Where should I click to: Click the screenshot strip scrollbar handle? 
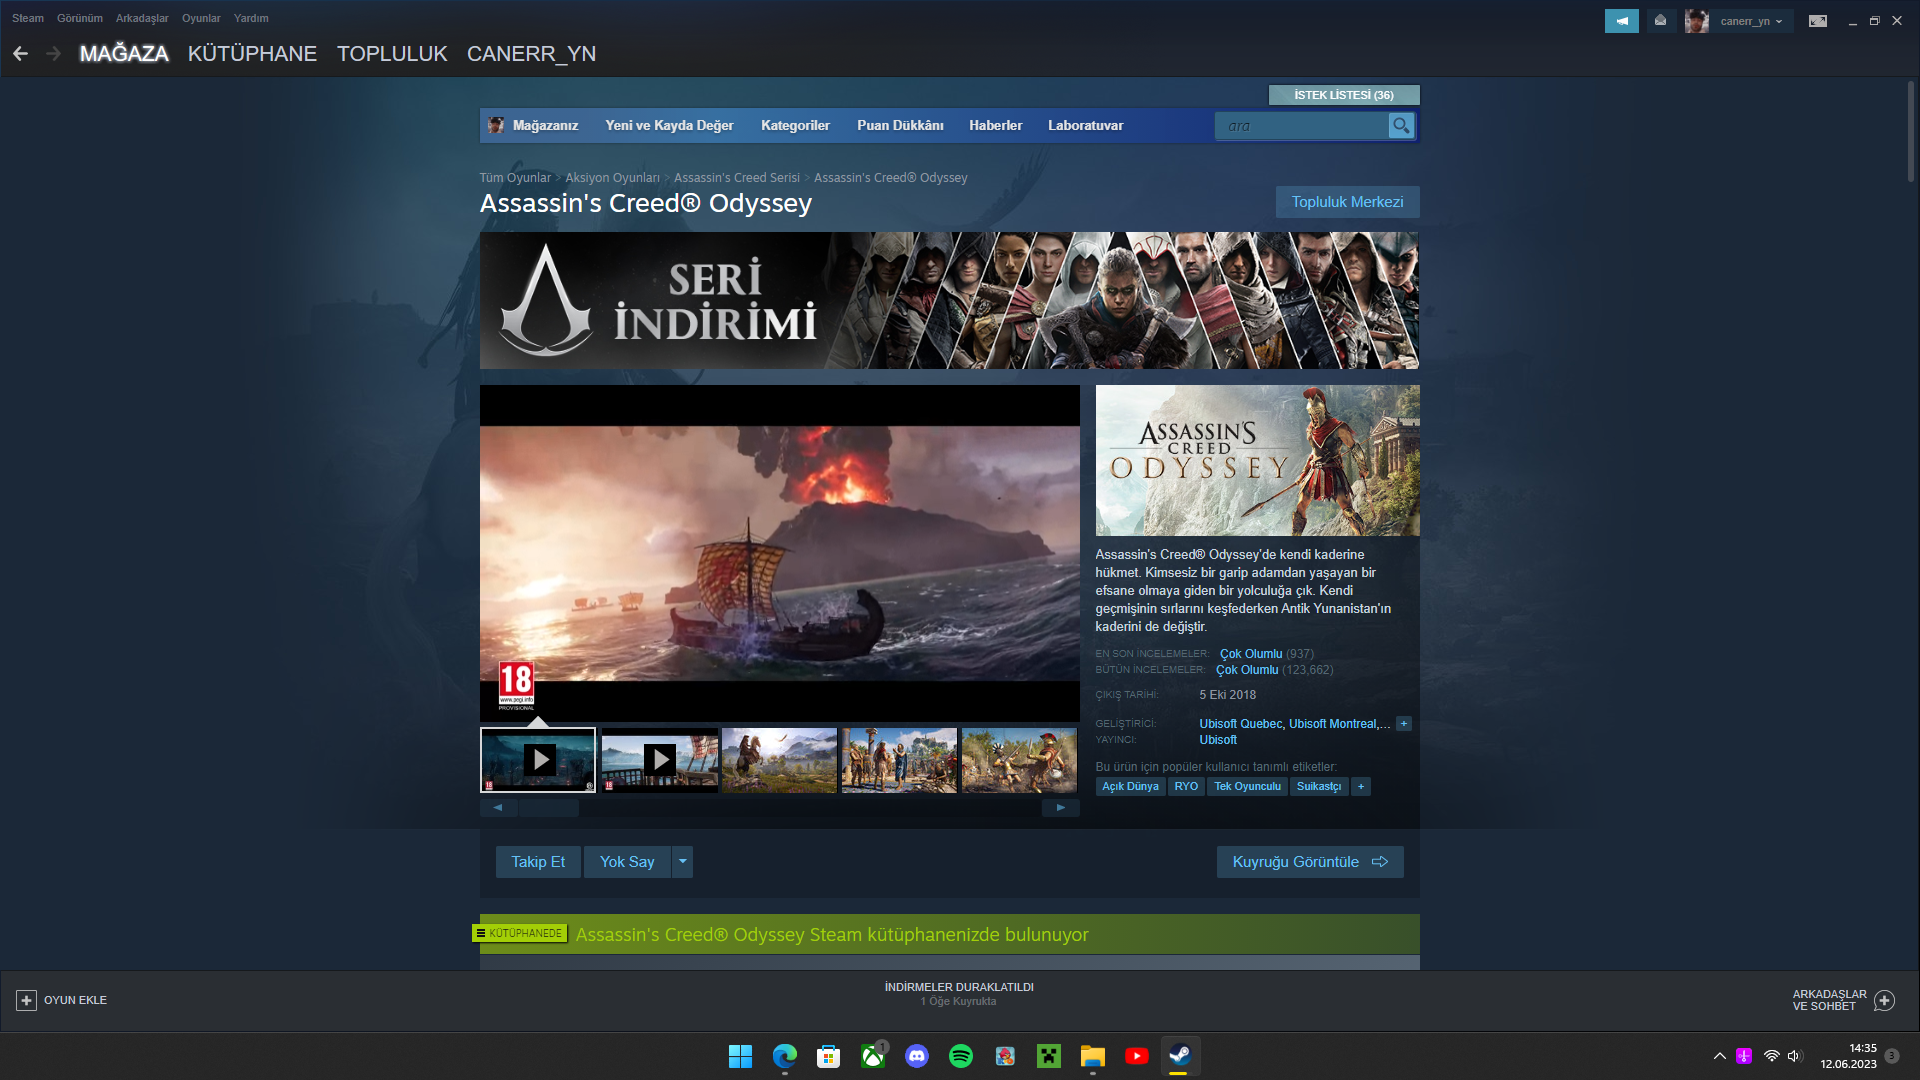(548, 808)
